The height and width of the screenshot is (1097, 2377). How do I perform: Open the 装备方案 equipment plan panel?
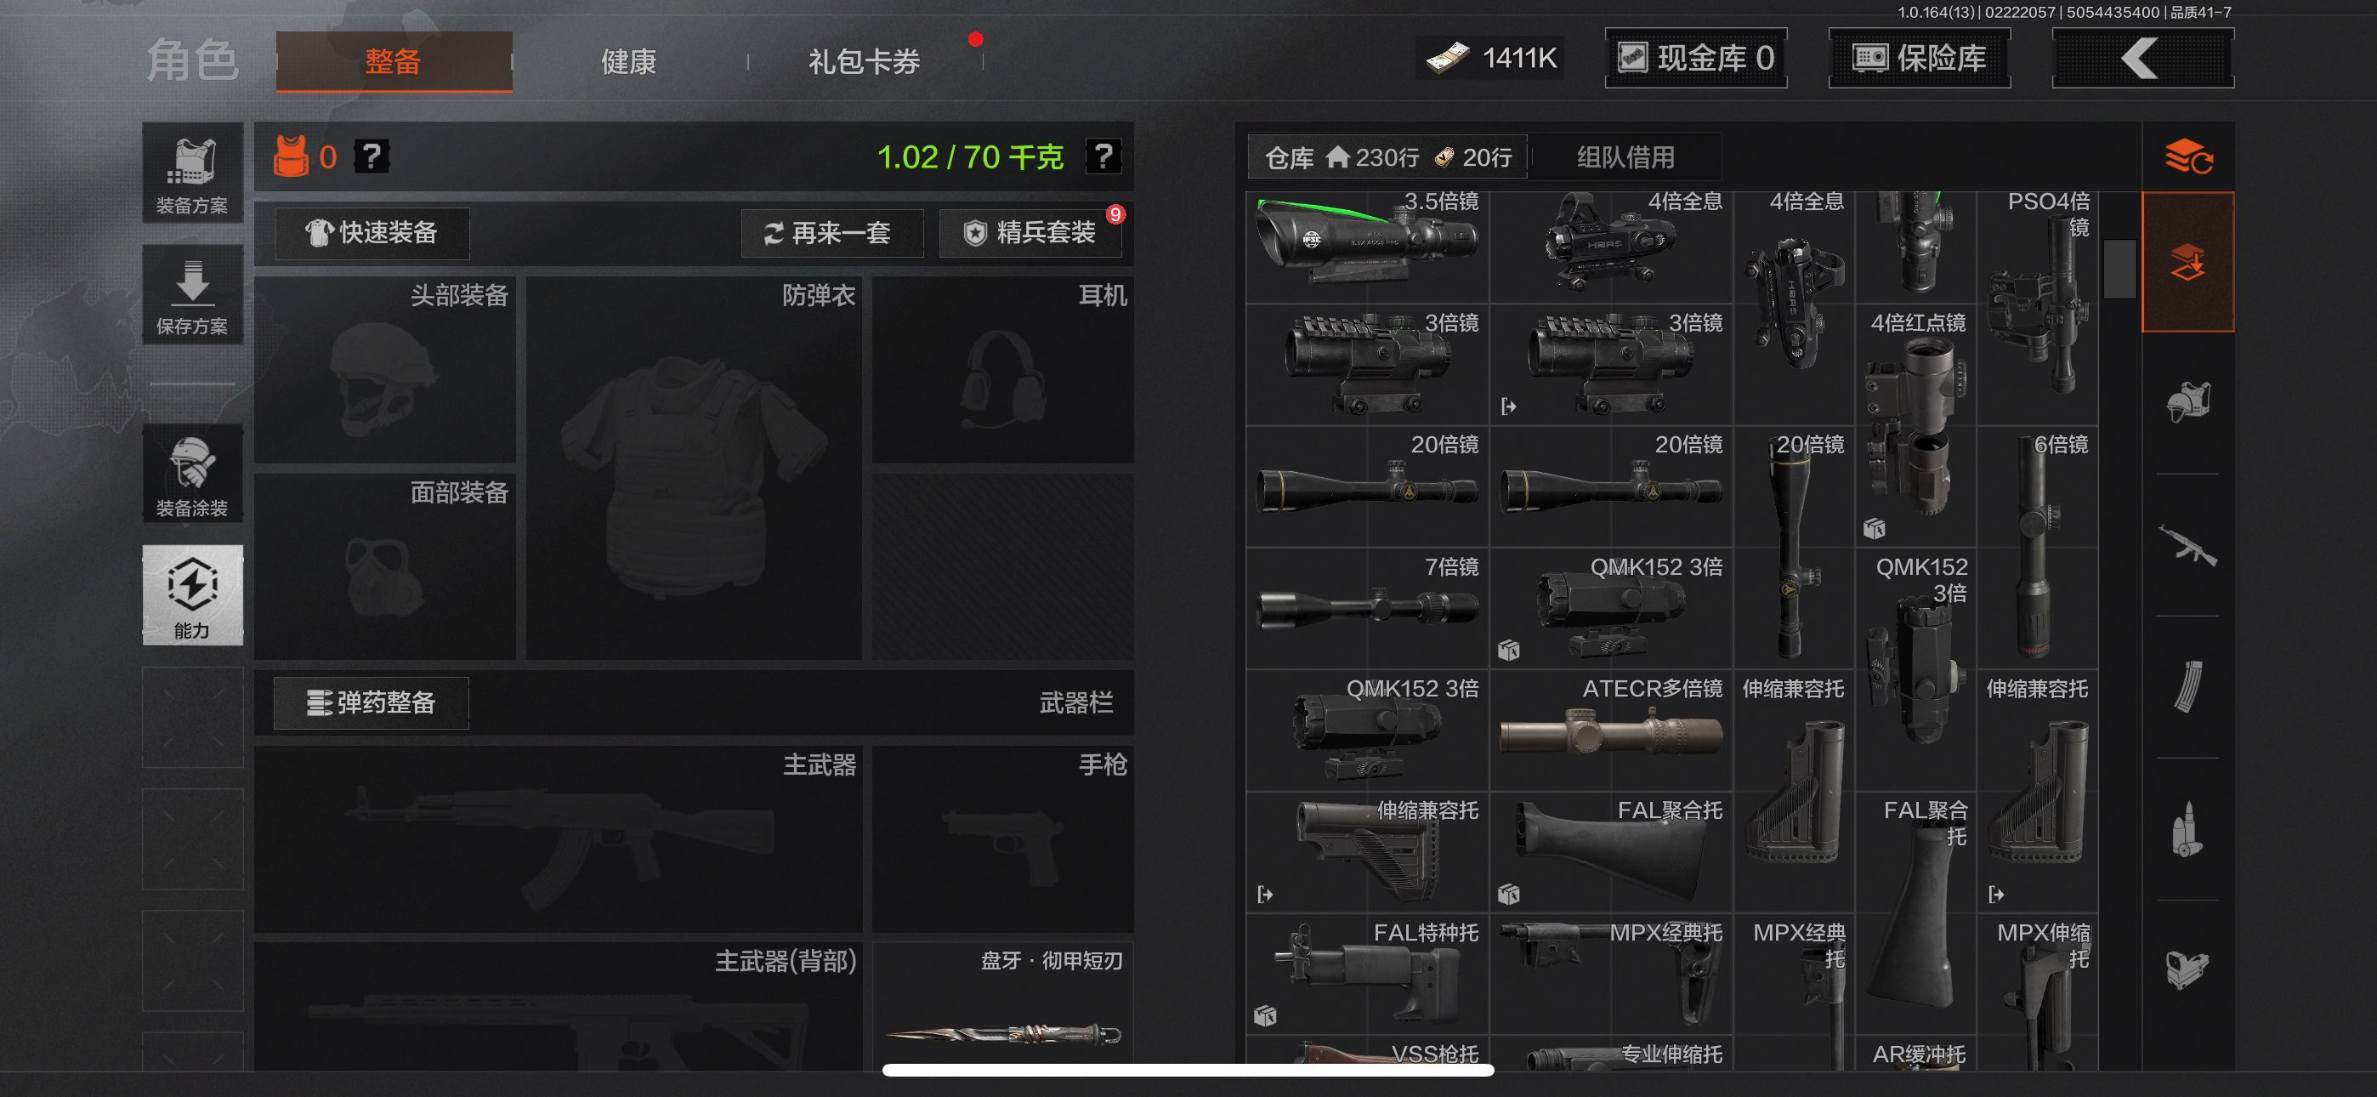point(192,172)
